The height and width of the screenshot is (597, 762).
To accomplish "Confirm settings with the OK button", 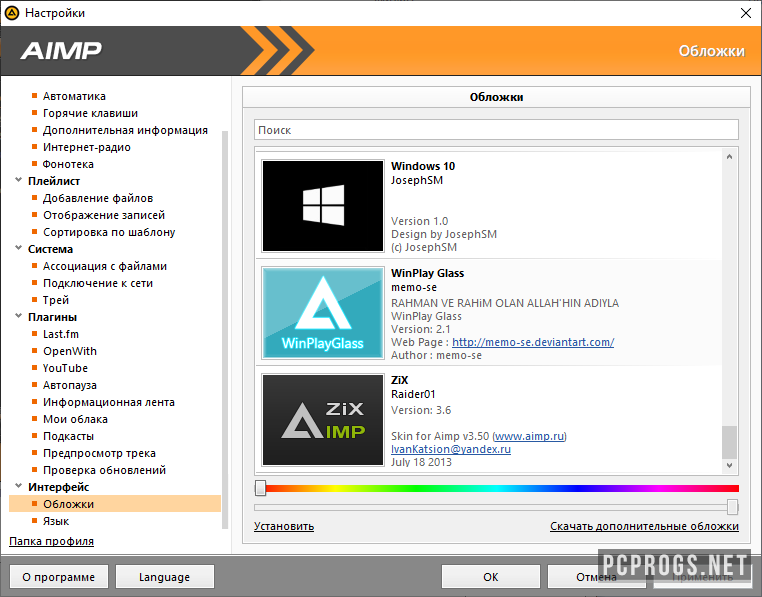I will point(491,577).
